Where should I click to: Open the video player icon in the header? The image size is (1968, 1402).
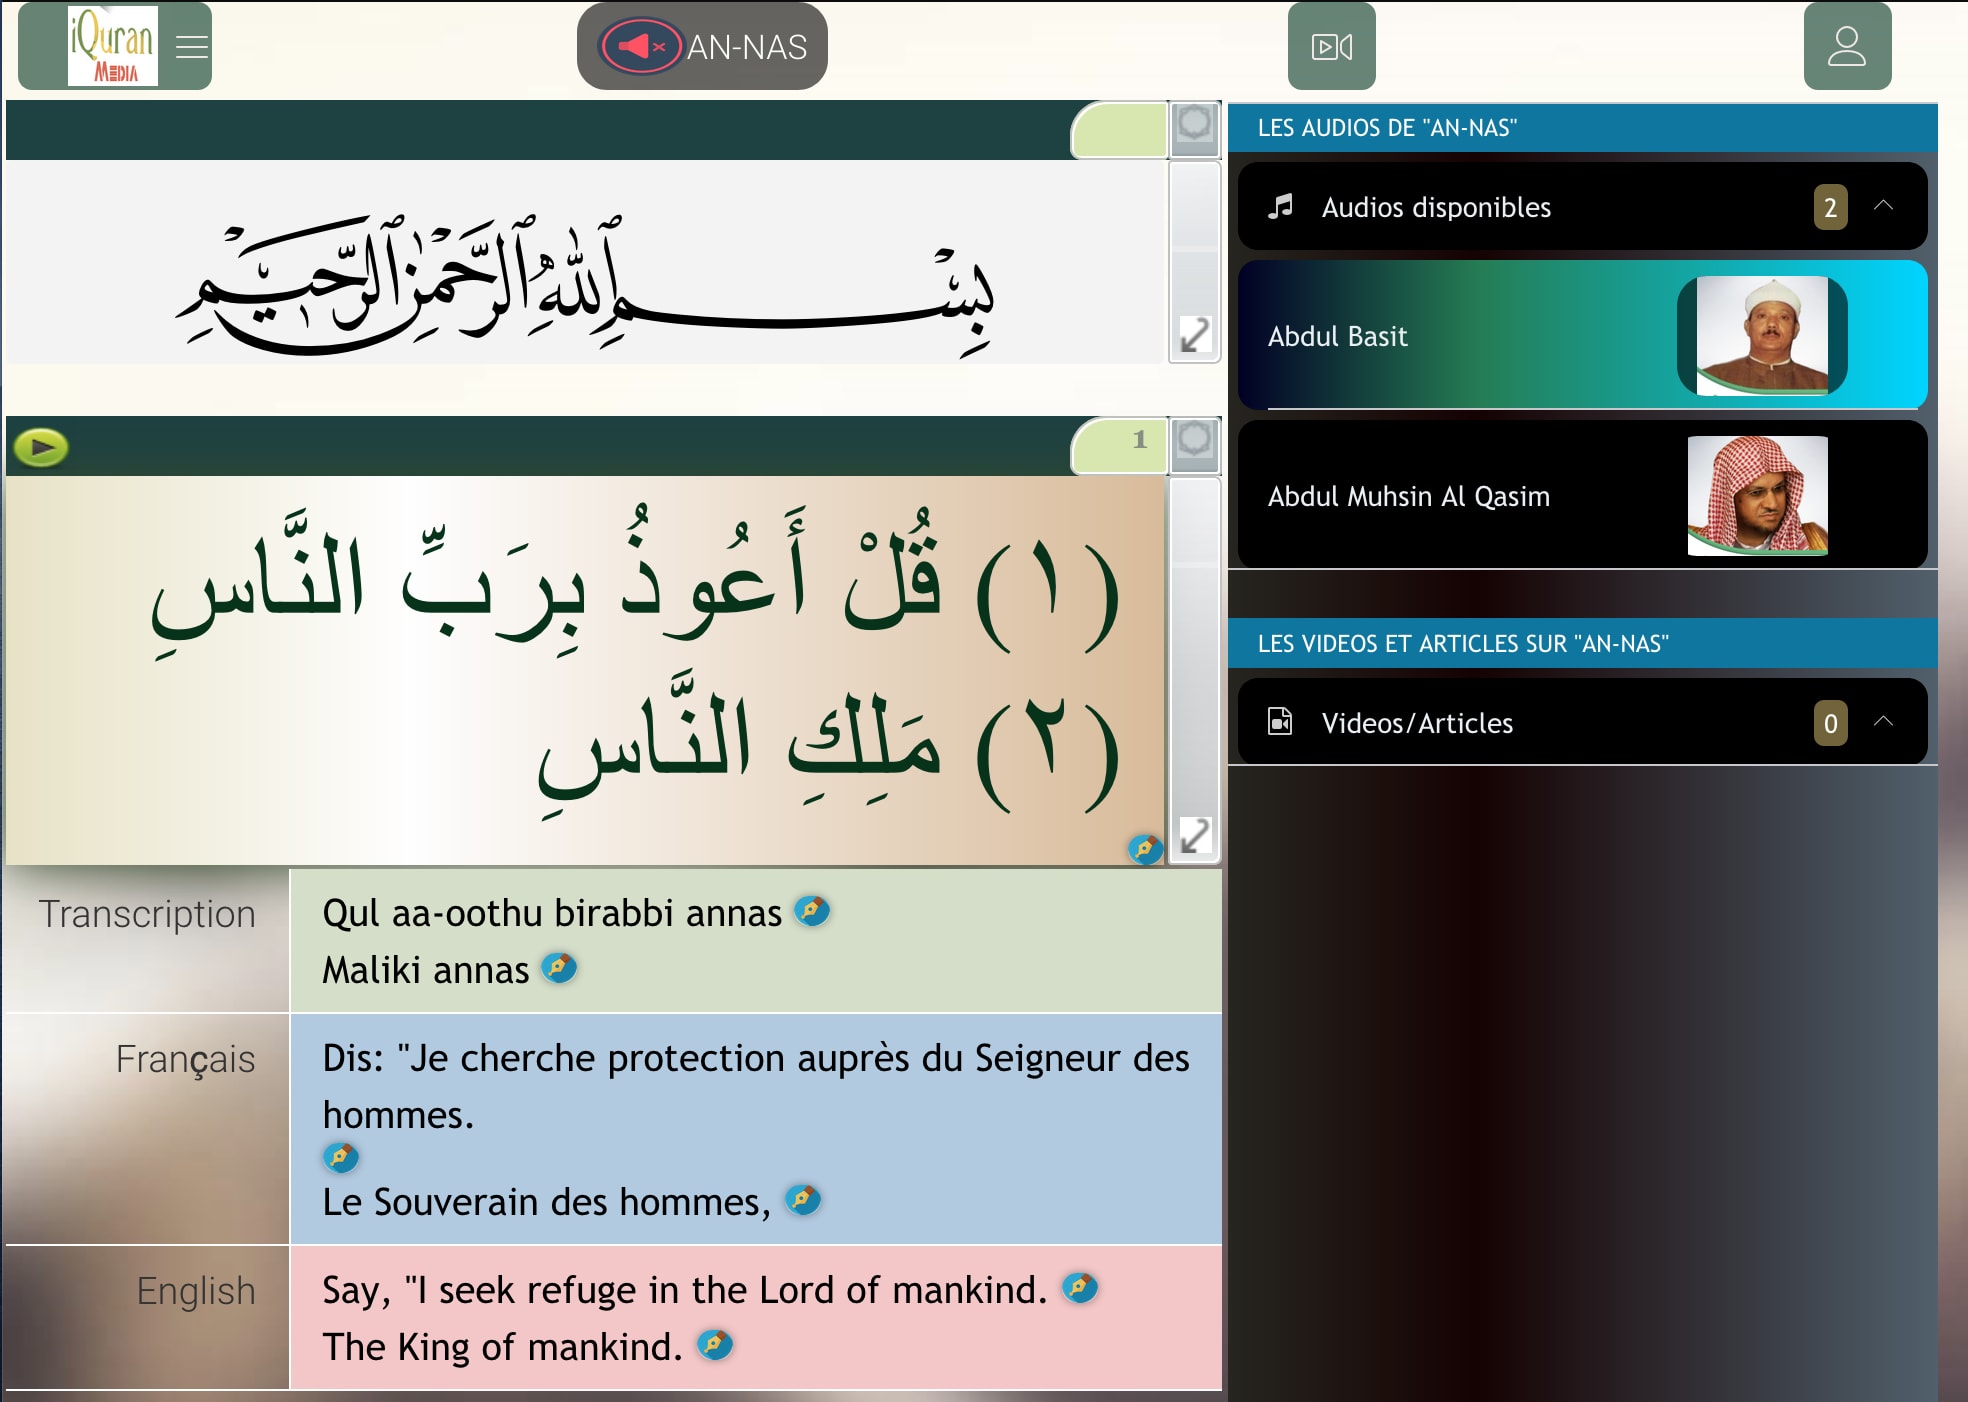tap(1331, 47)
